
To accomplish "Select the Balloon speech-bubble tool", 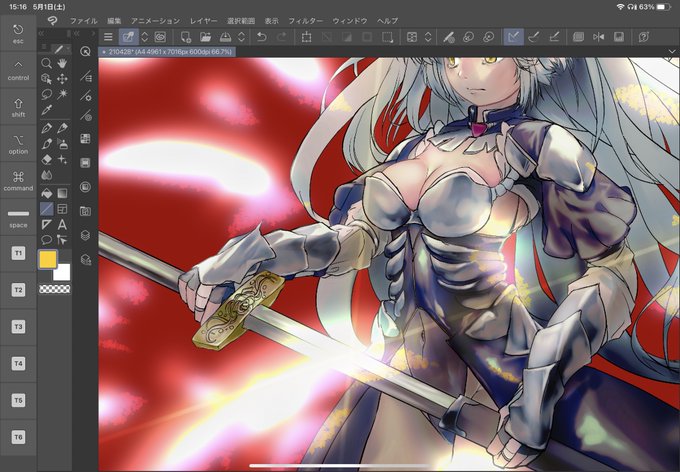I will coord(46,239).
